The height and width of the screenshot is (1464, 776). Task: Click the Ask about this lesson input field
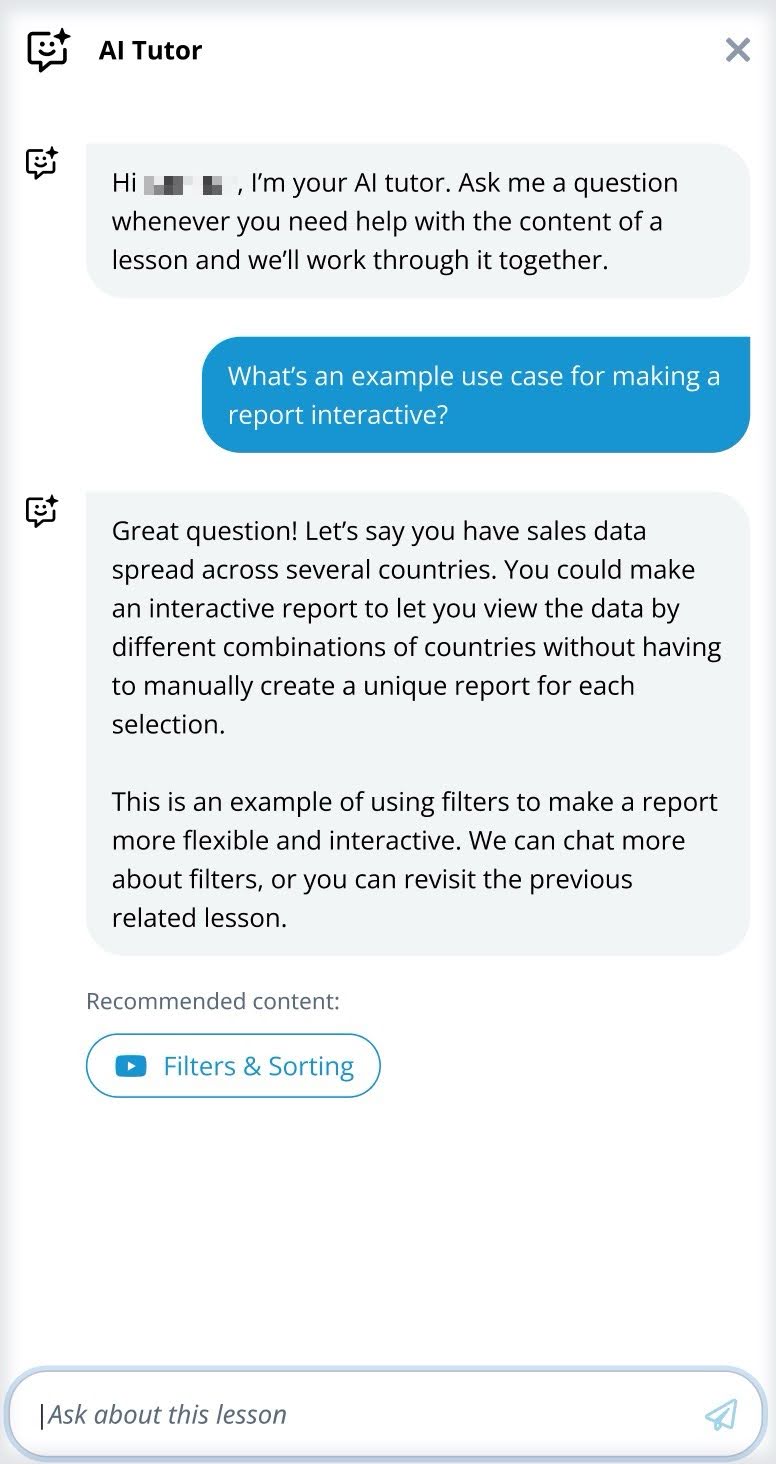click(300, 1415)
